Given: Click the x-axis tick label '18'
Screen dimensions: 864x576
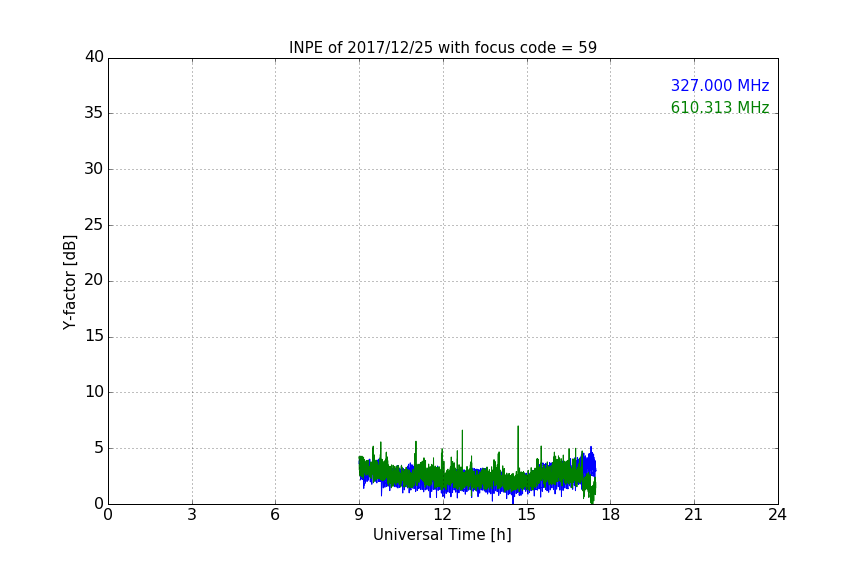Looking at the screenshot, I should (x=610, y=515).
